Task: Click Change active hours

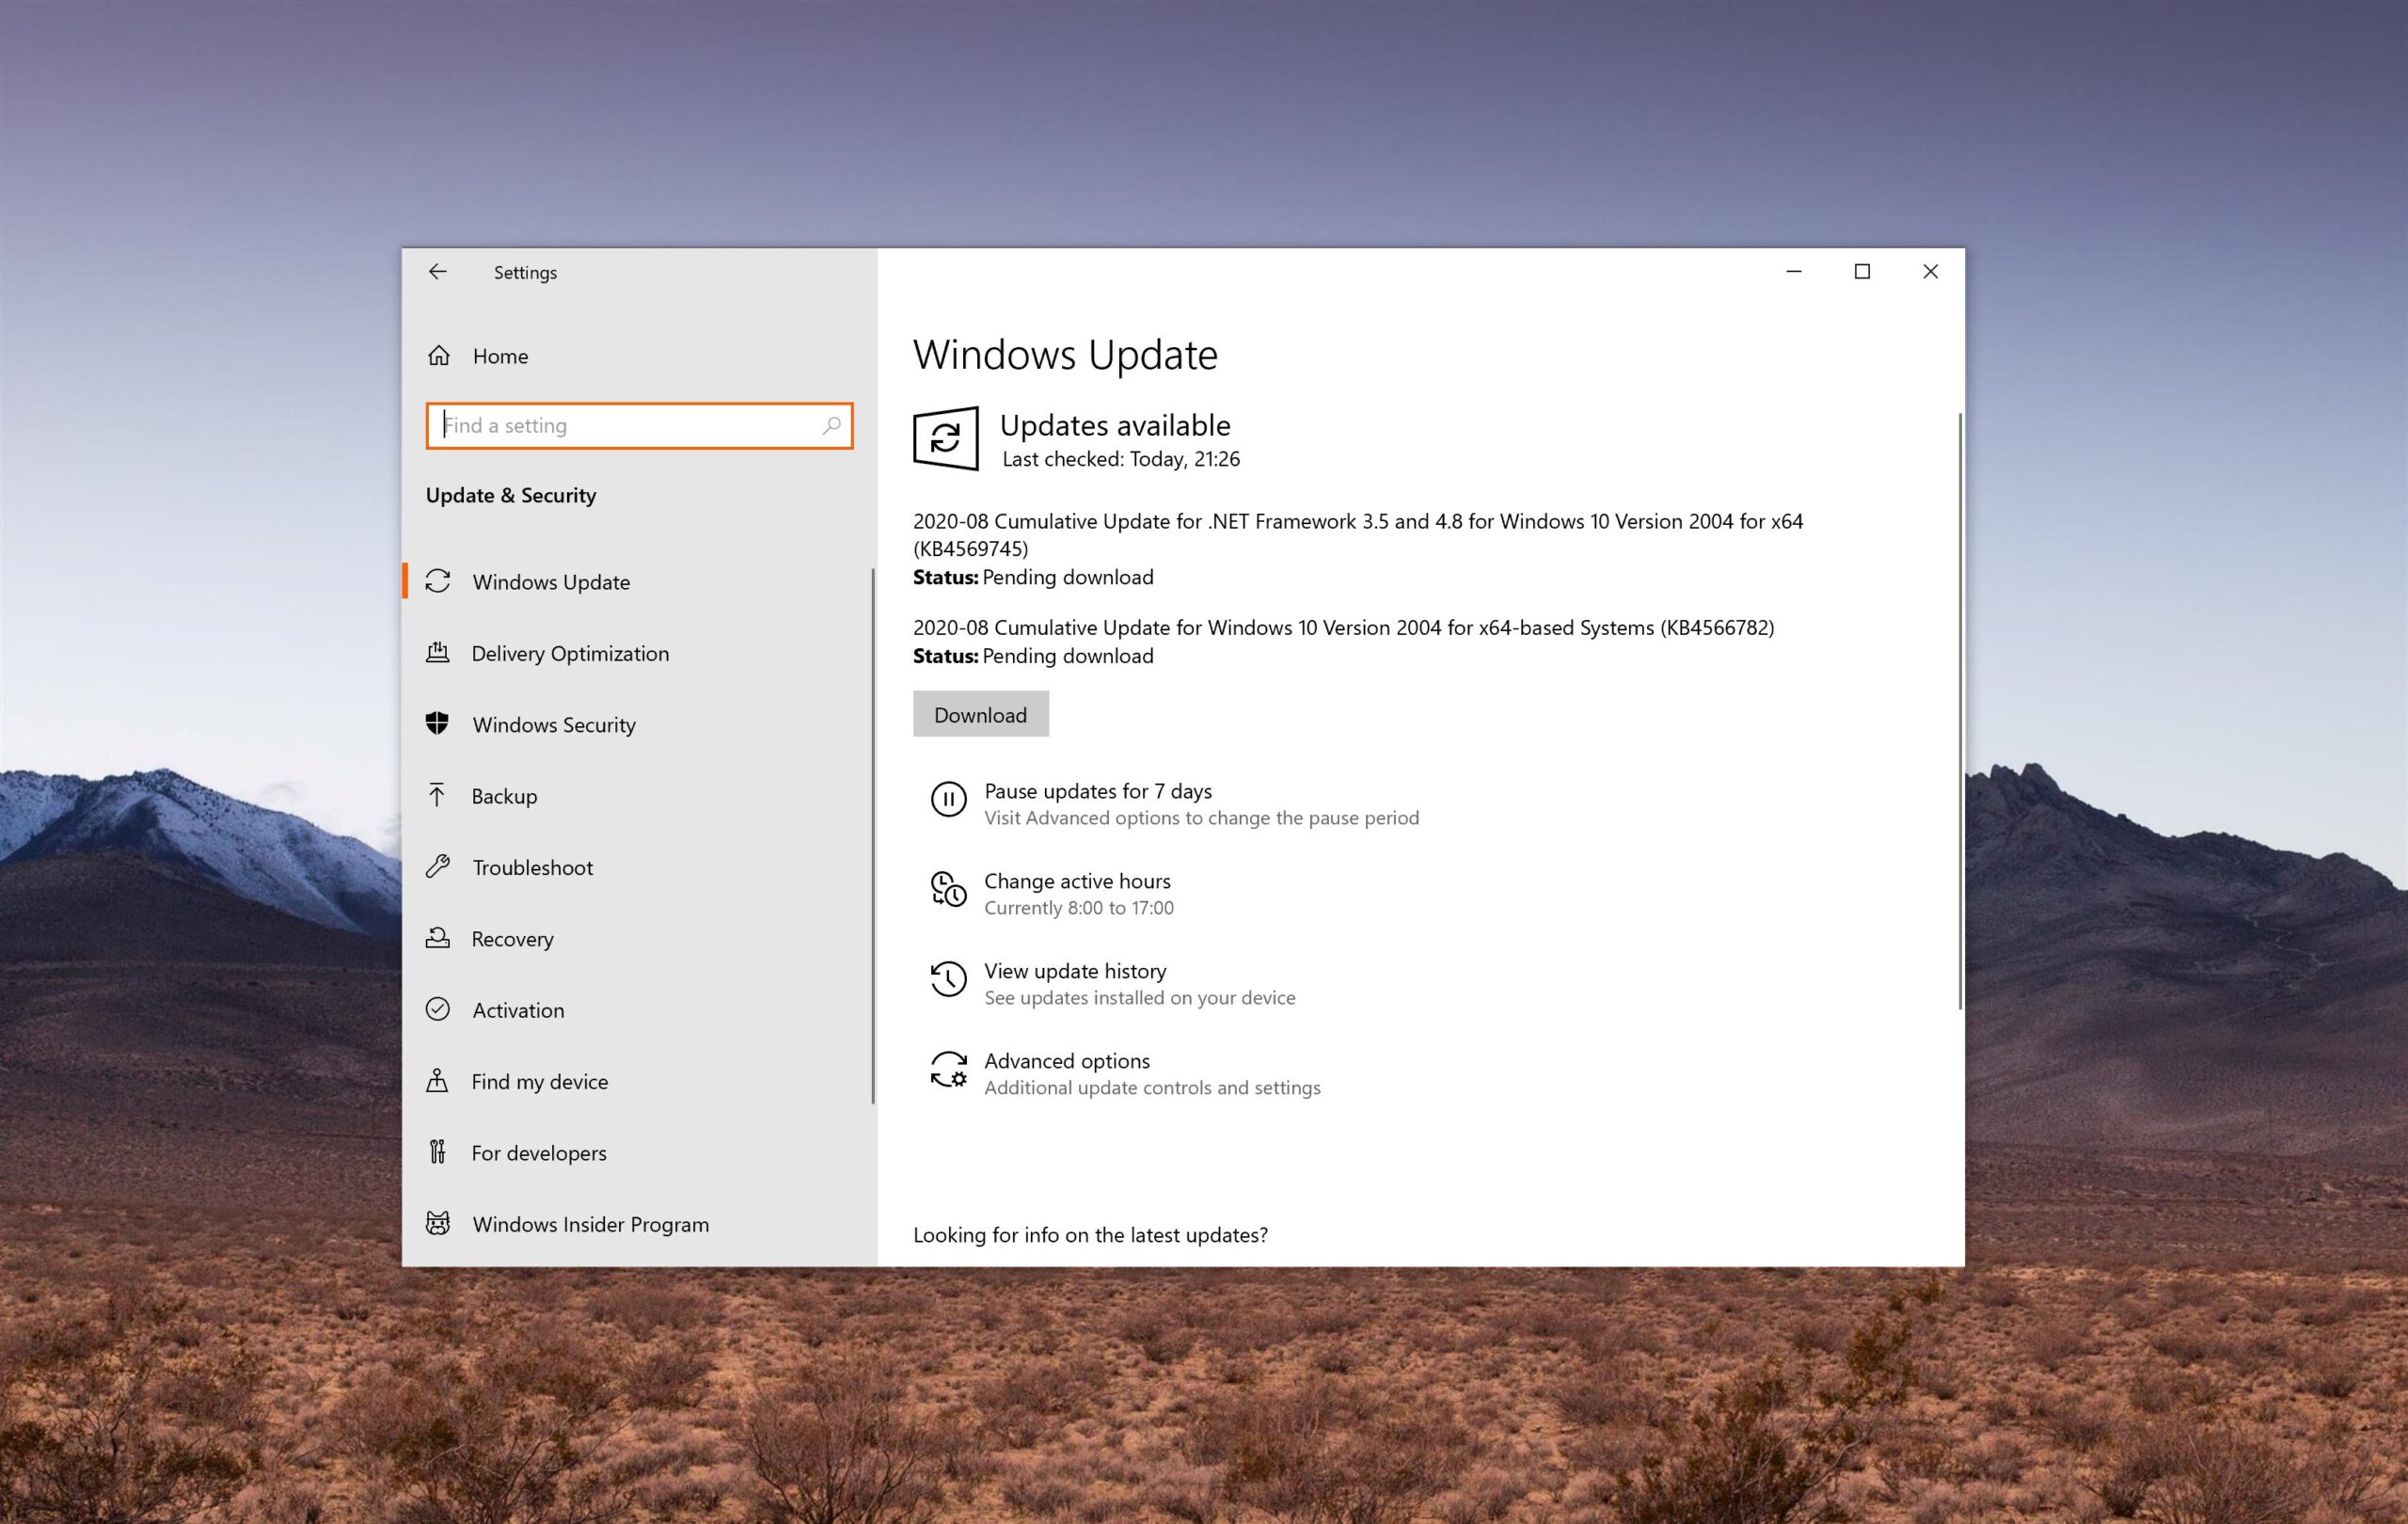Action: tap(1077, 881)
